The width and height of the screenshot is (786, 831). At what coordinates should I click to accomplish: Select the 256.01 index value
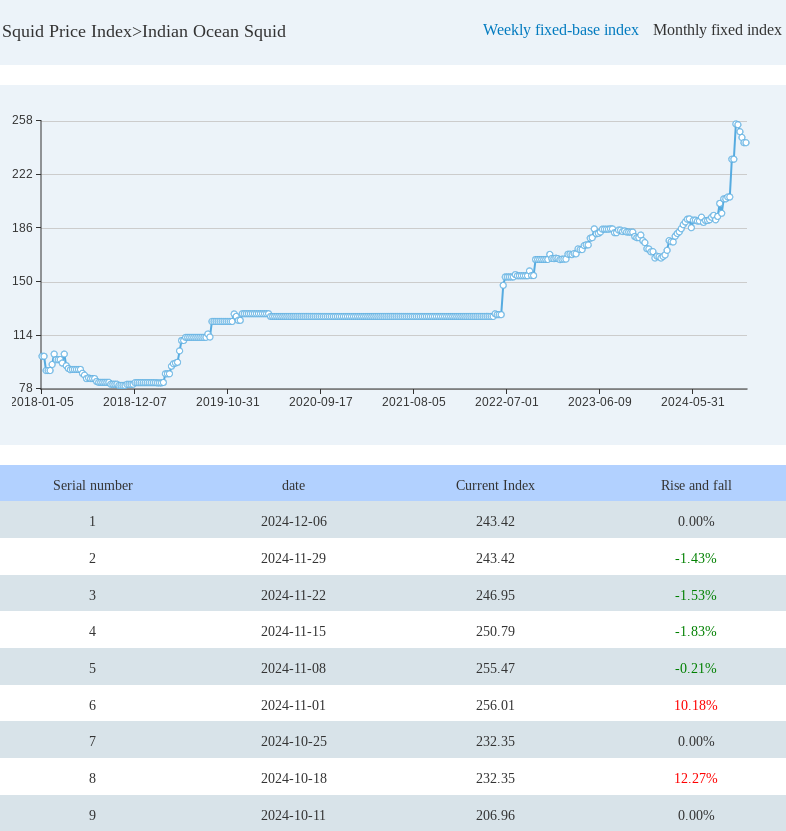[x=495, y=705]
